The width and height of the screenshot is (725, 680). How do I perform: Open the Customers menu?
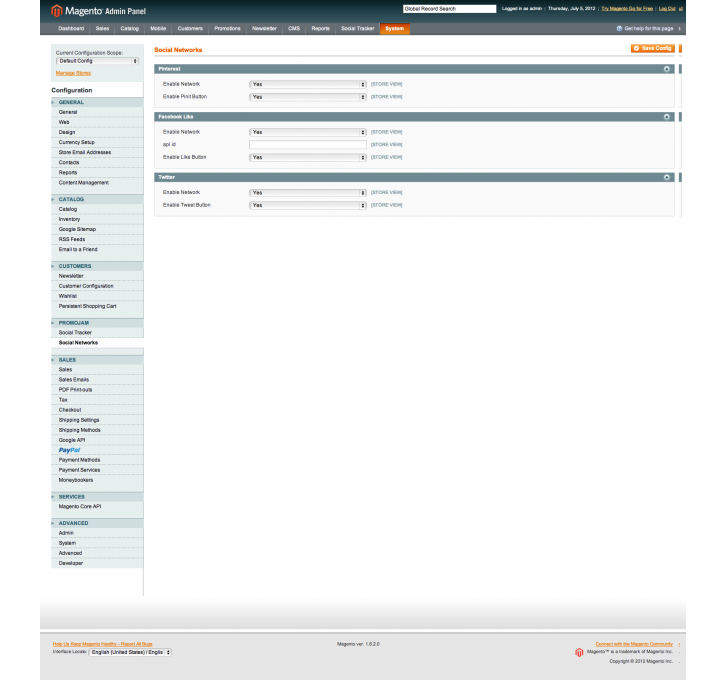click(190, 29)
